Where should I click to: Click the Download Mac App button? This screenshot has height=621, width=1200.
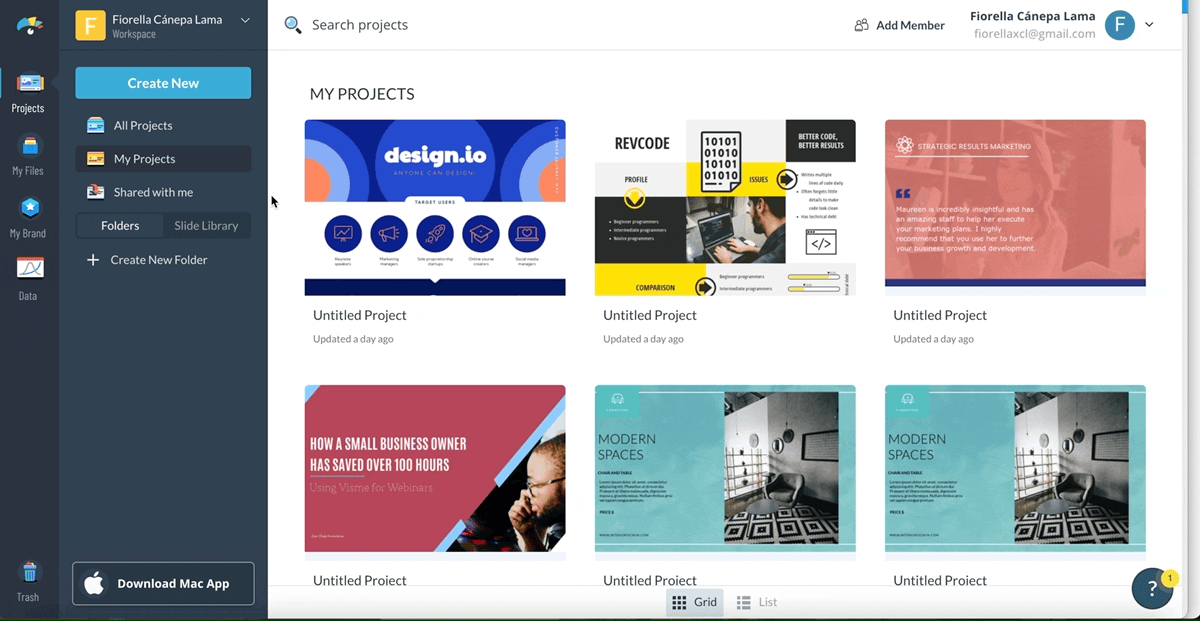pyautogui.click(x=163, y=584)
